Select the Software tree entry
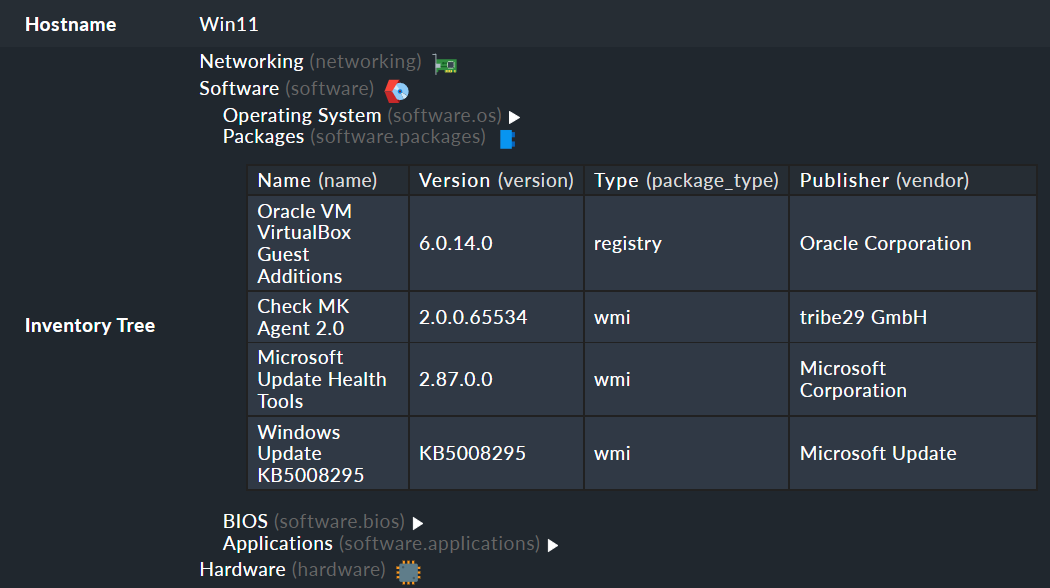 (239, 88)
